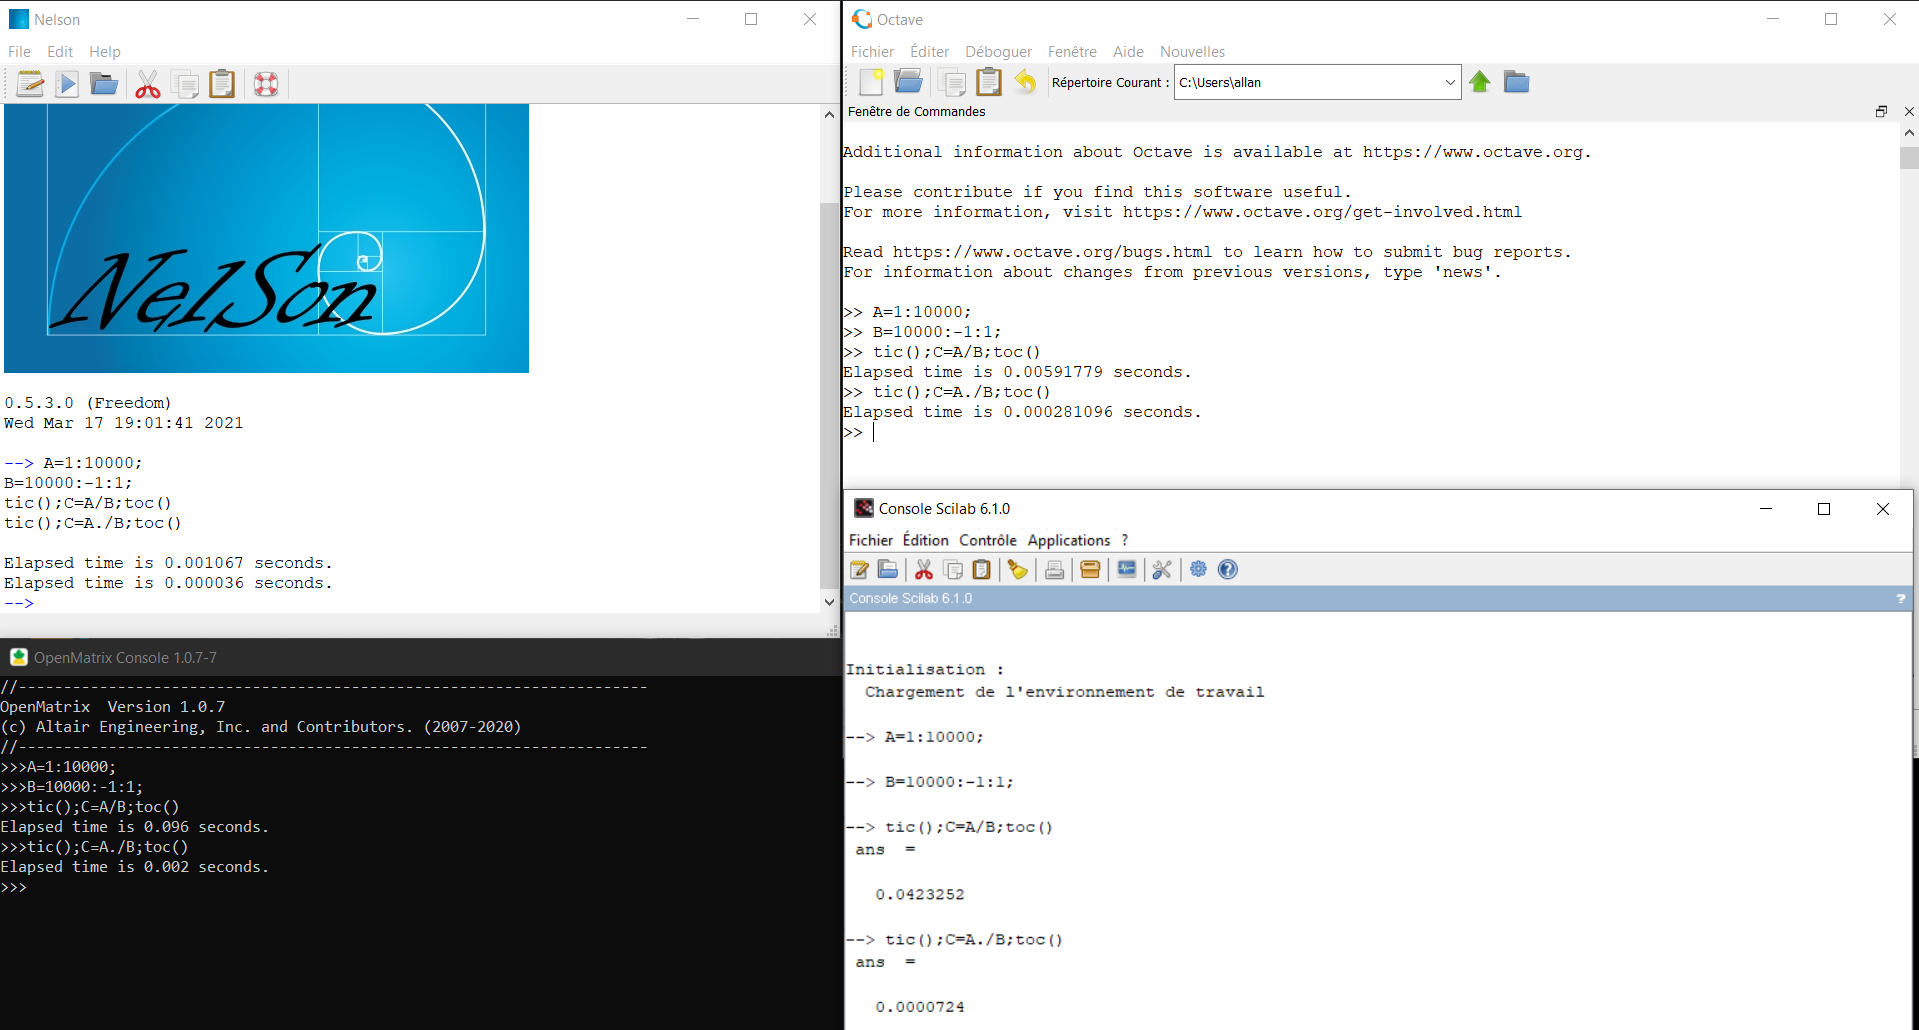1919x1030 pixels.
Task: Open Scilab help question mark icon
Action: (x=1228, y=570)
